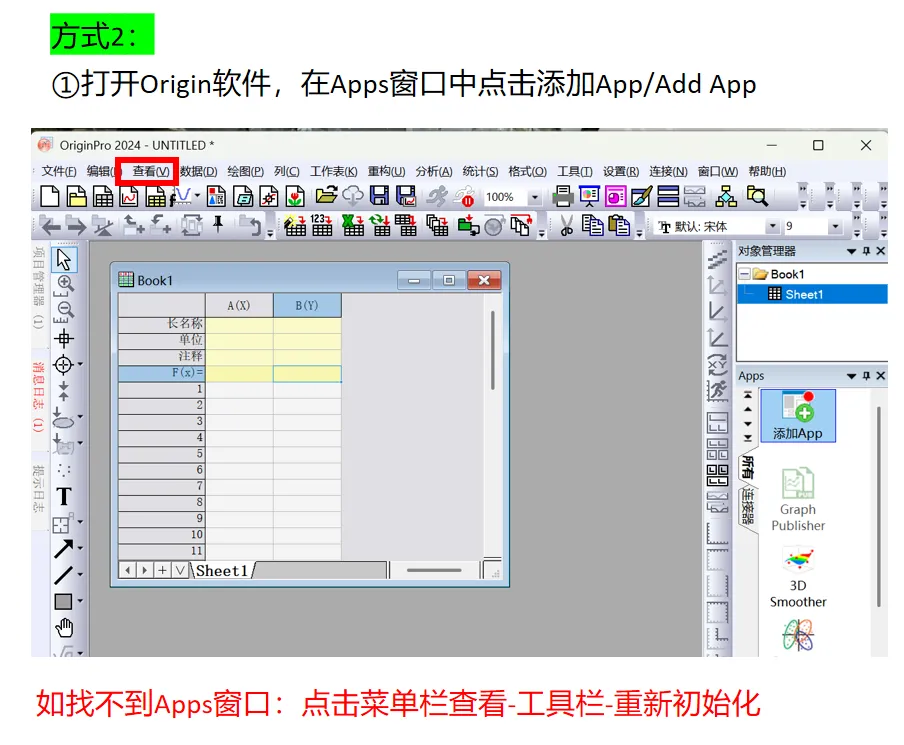
Task: Open the 查看(V) View menu
Action: 150,171
